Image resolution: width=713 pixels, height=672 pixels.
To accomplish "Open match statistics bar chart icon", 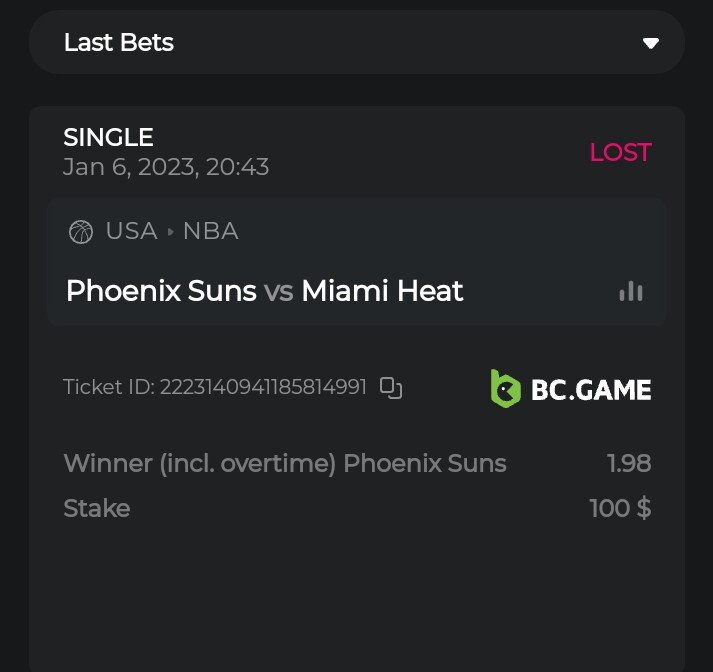I will 631,291.
